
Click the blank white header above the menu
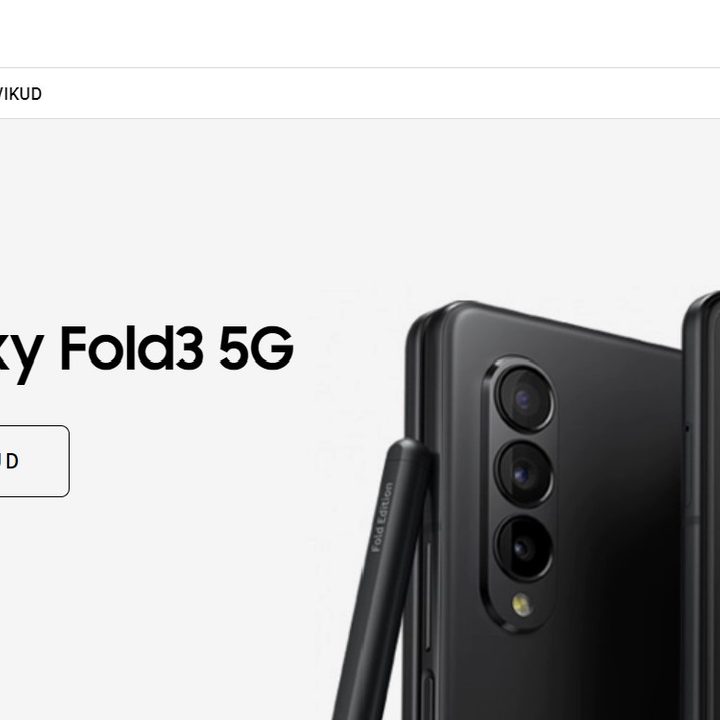[360, 34]
